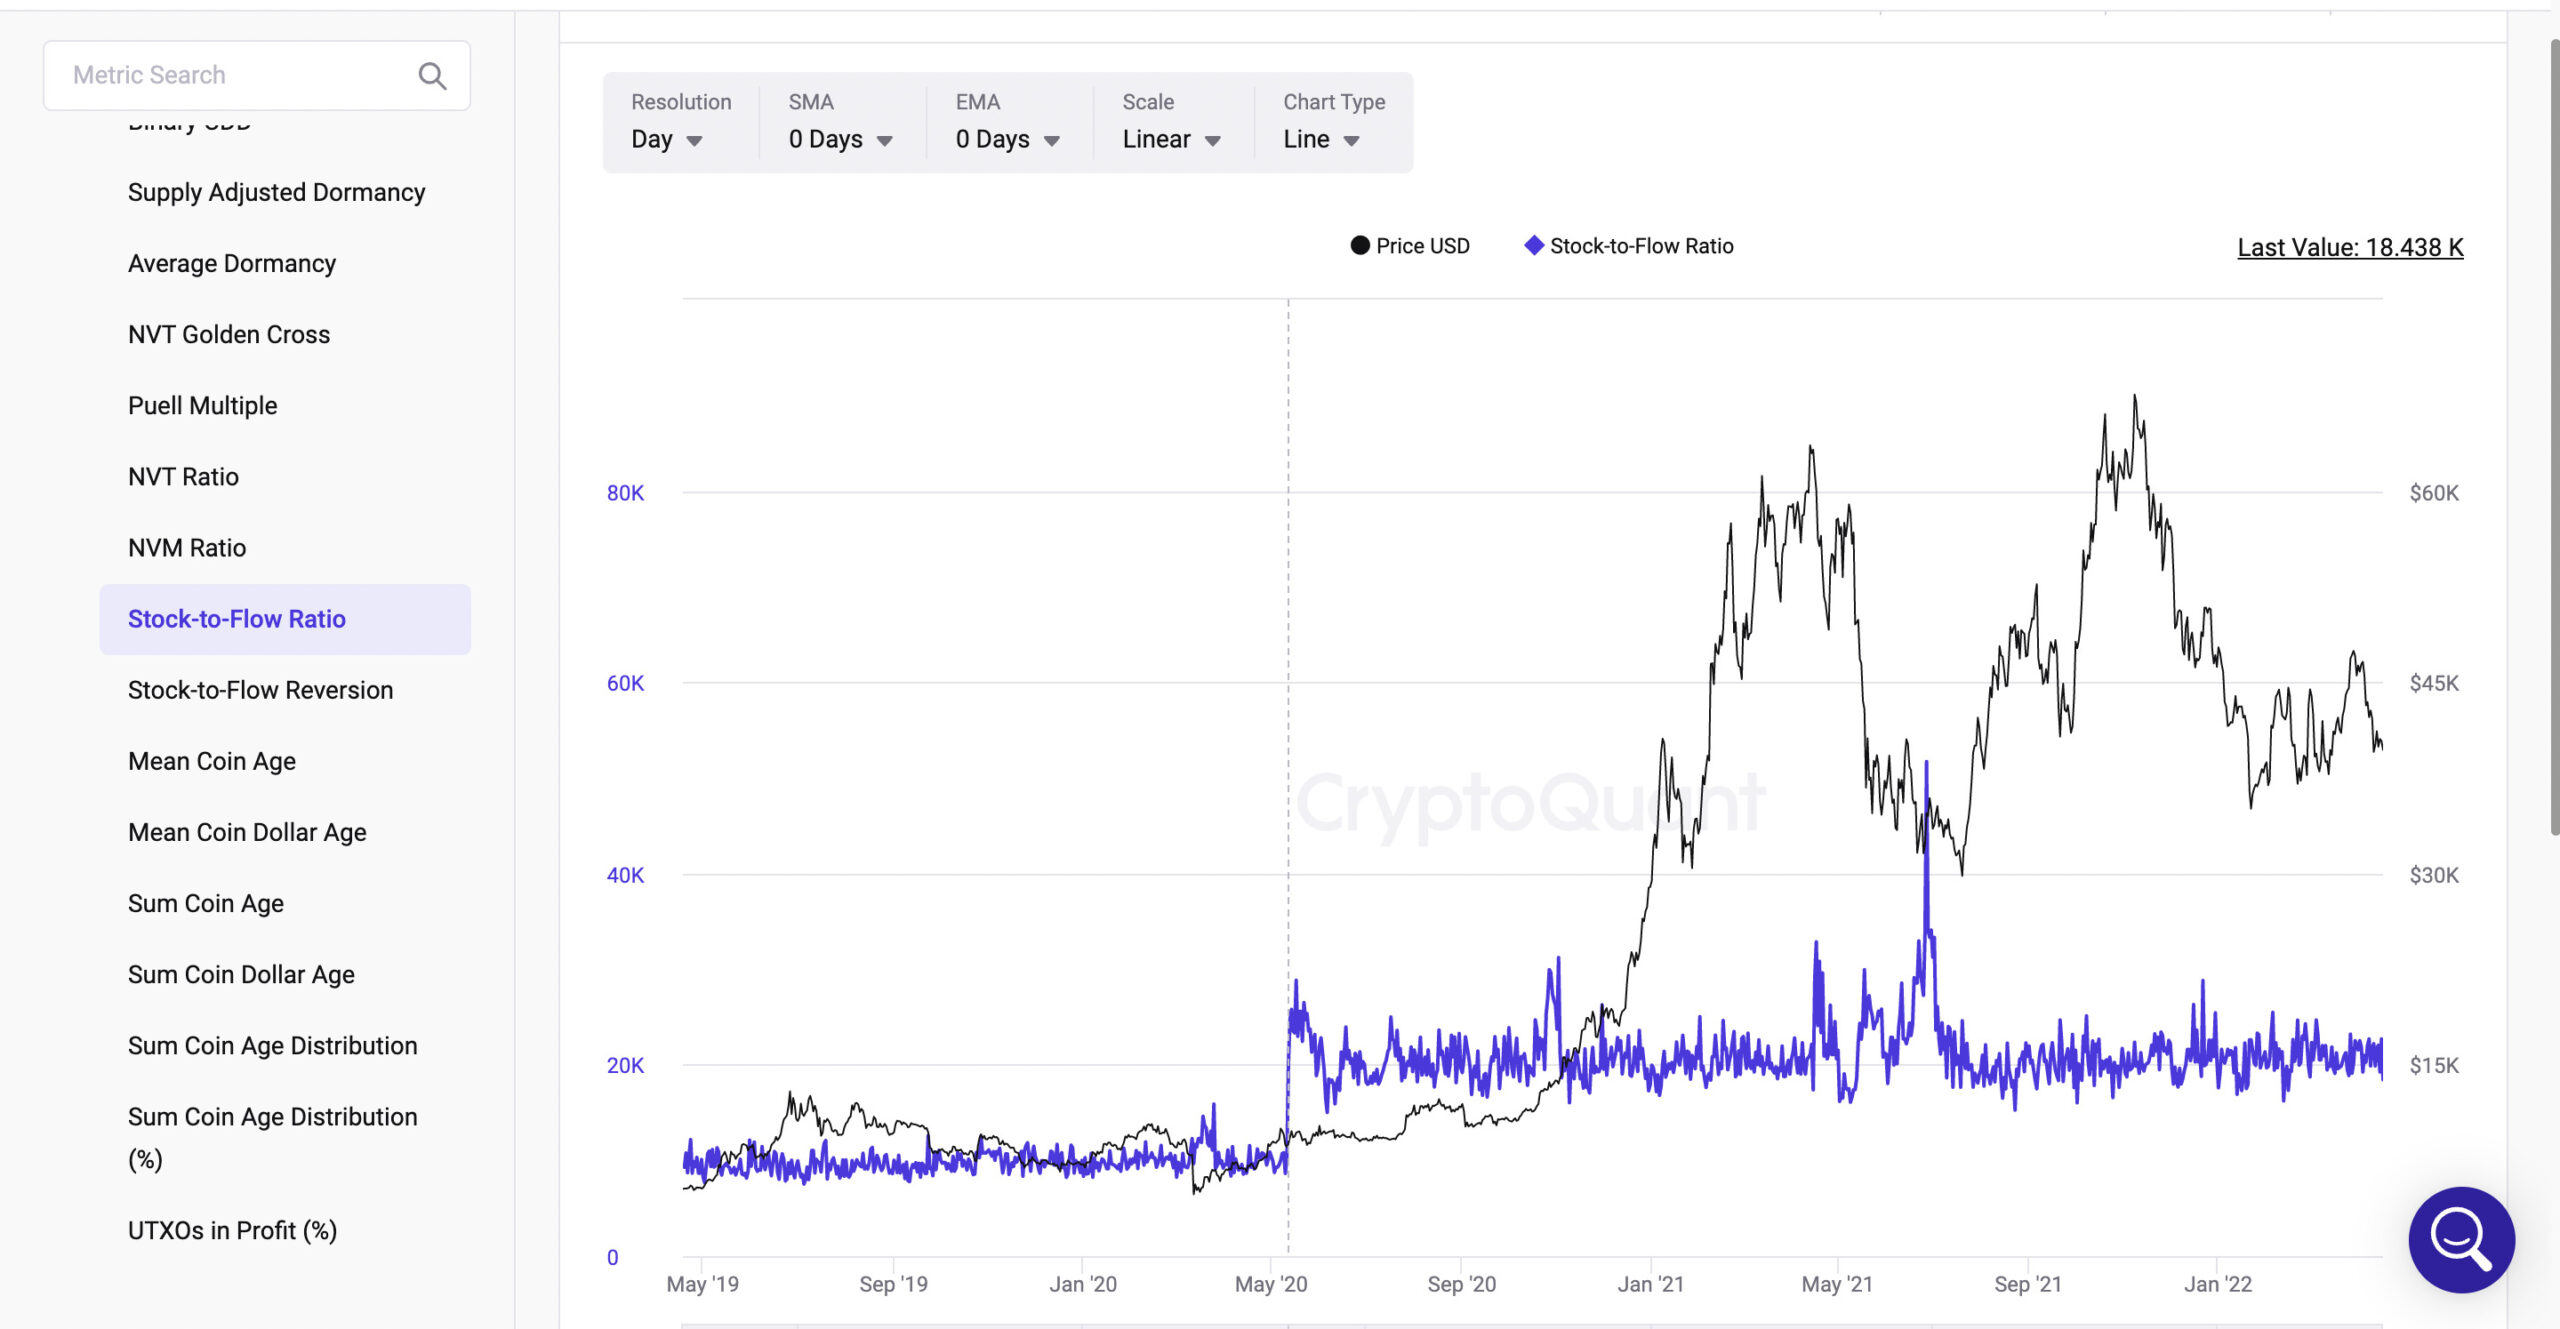Open Sum Coin Age Distribution metric
The image size is (2560, 1329).
[x=272, y=1045]
